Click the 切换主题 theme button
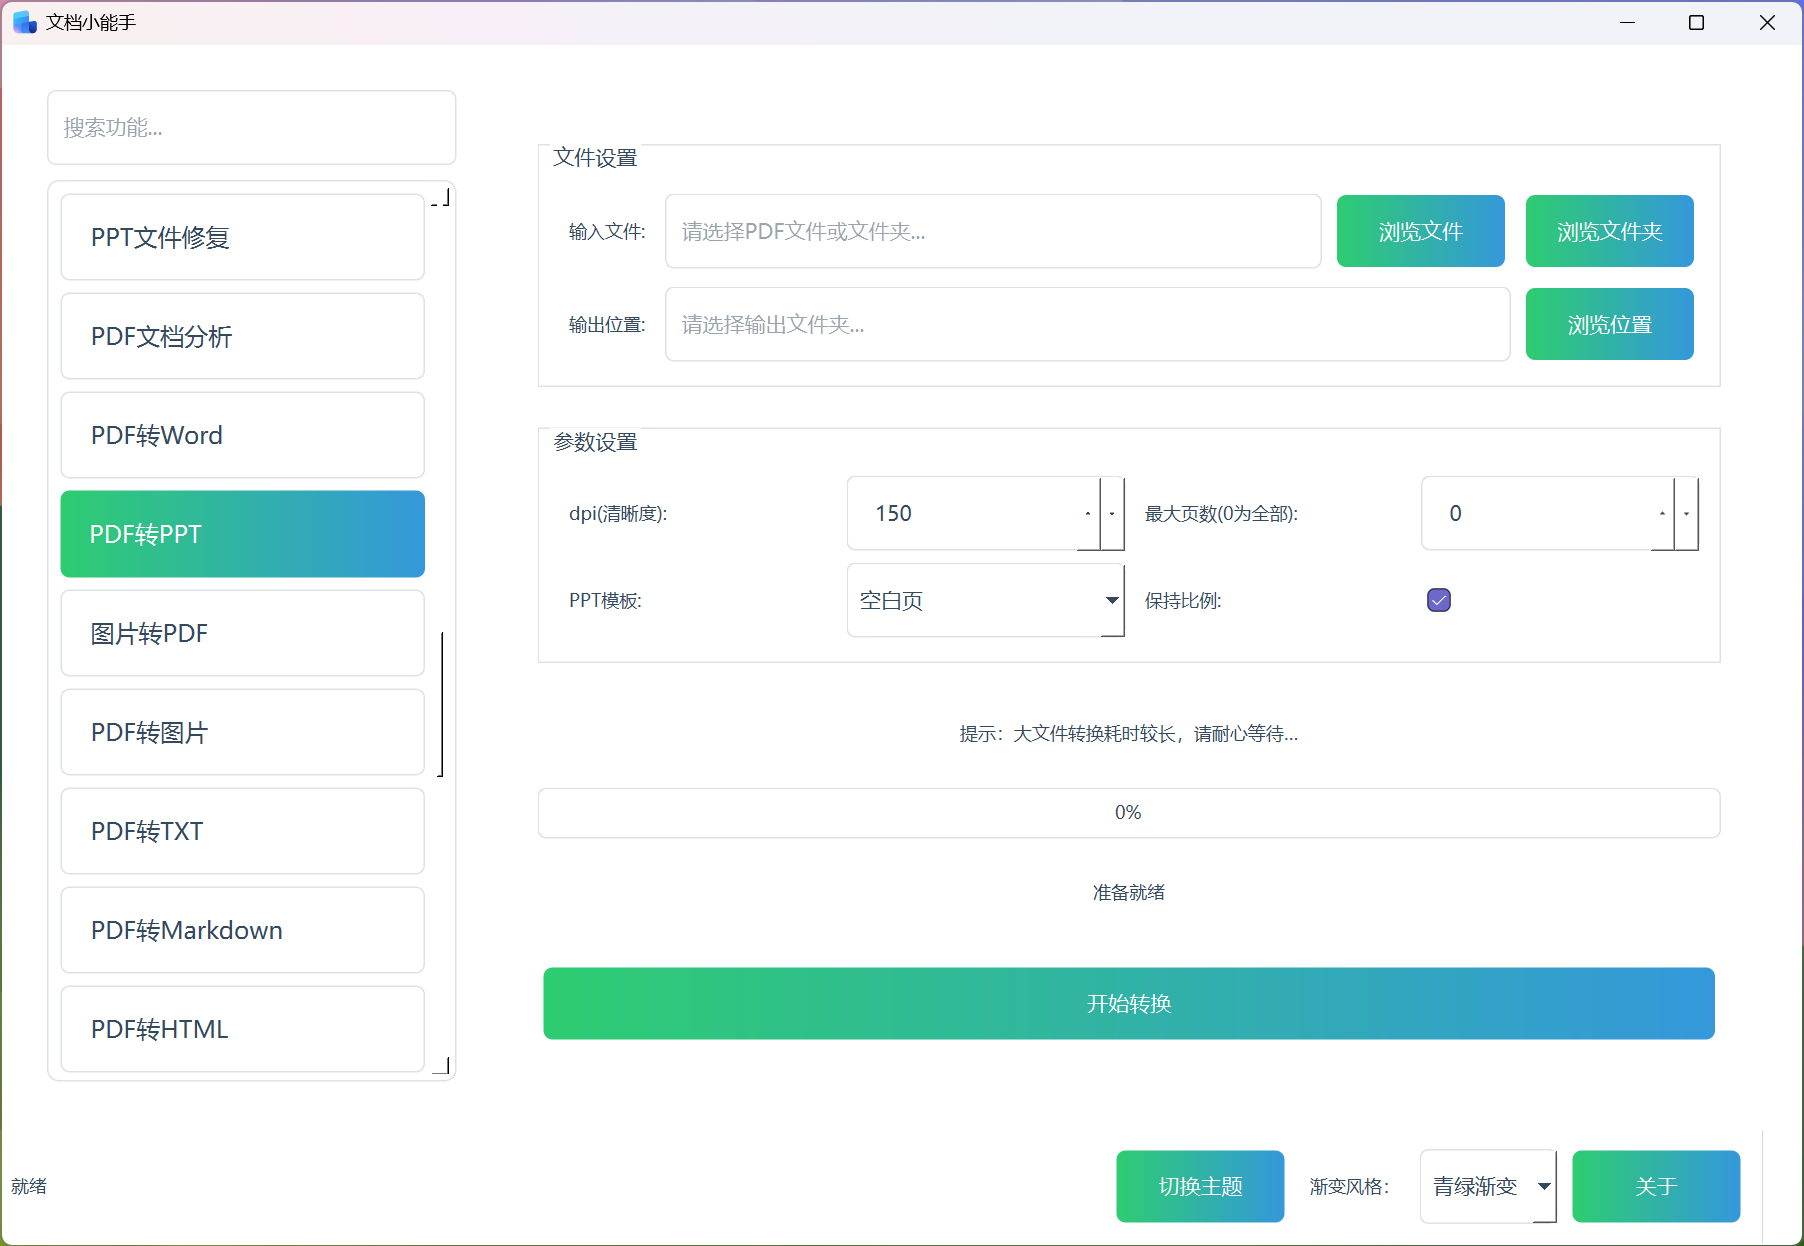 1200,1186
